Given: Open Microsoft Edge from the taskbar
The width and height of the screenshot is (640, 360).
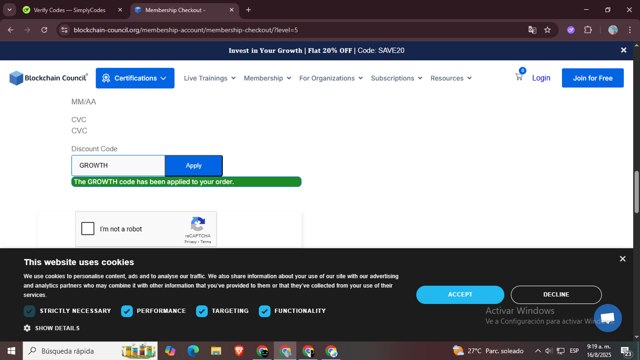Looking at the screenshot, I should point(193,351).
